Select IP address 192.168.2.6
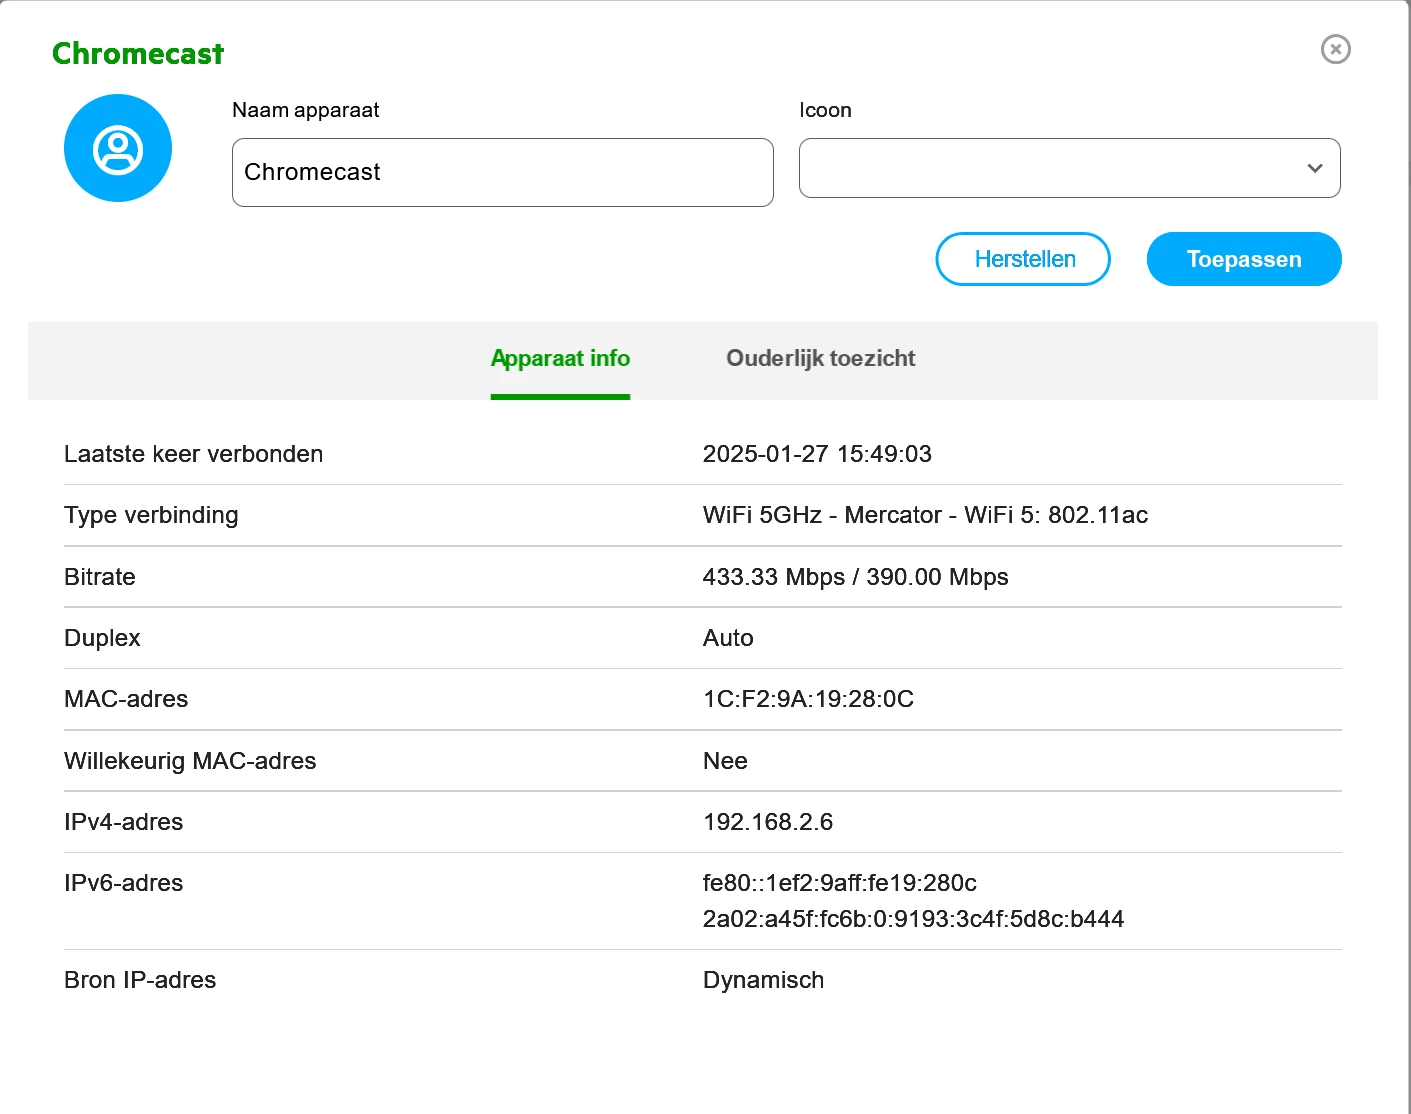1411x1114 pixels. (x=768, y=822)
